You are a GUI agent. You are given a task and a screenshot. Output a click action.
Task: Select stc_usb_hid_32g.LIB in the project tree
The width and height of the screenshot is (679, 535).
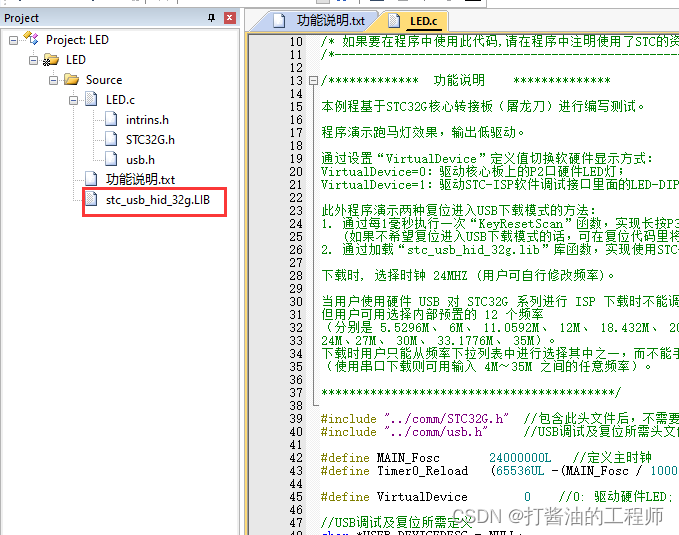[x=158, y=200]
